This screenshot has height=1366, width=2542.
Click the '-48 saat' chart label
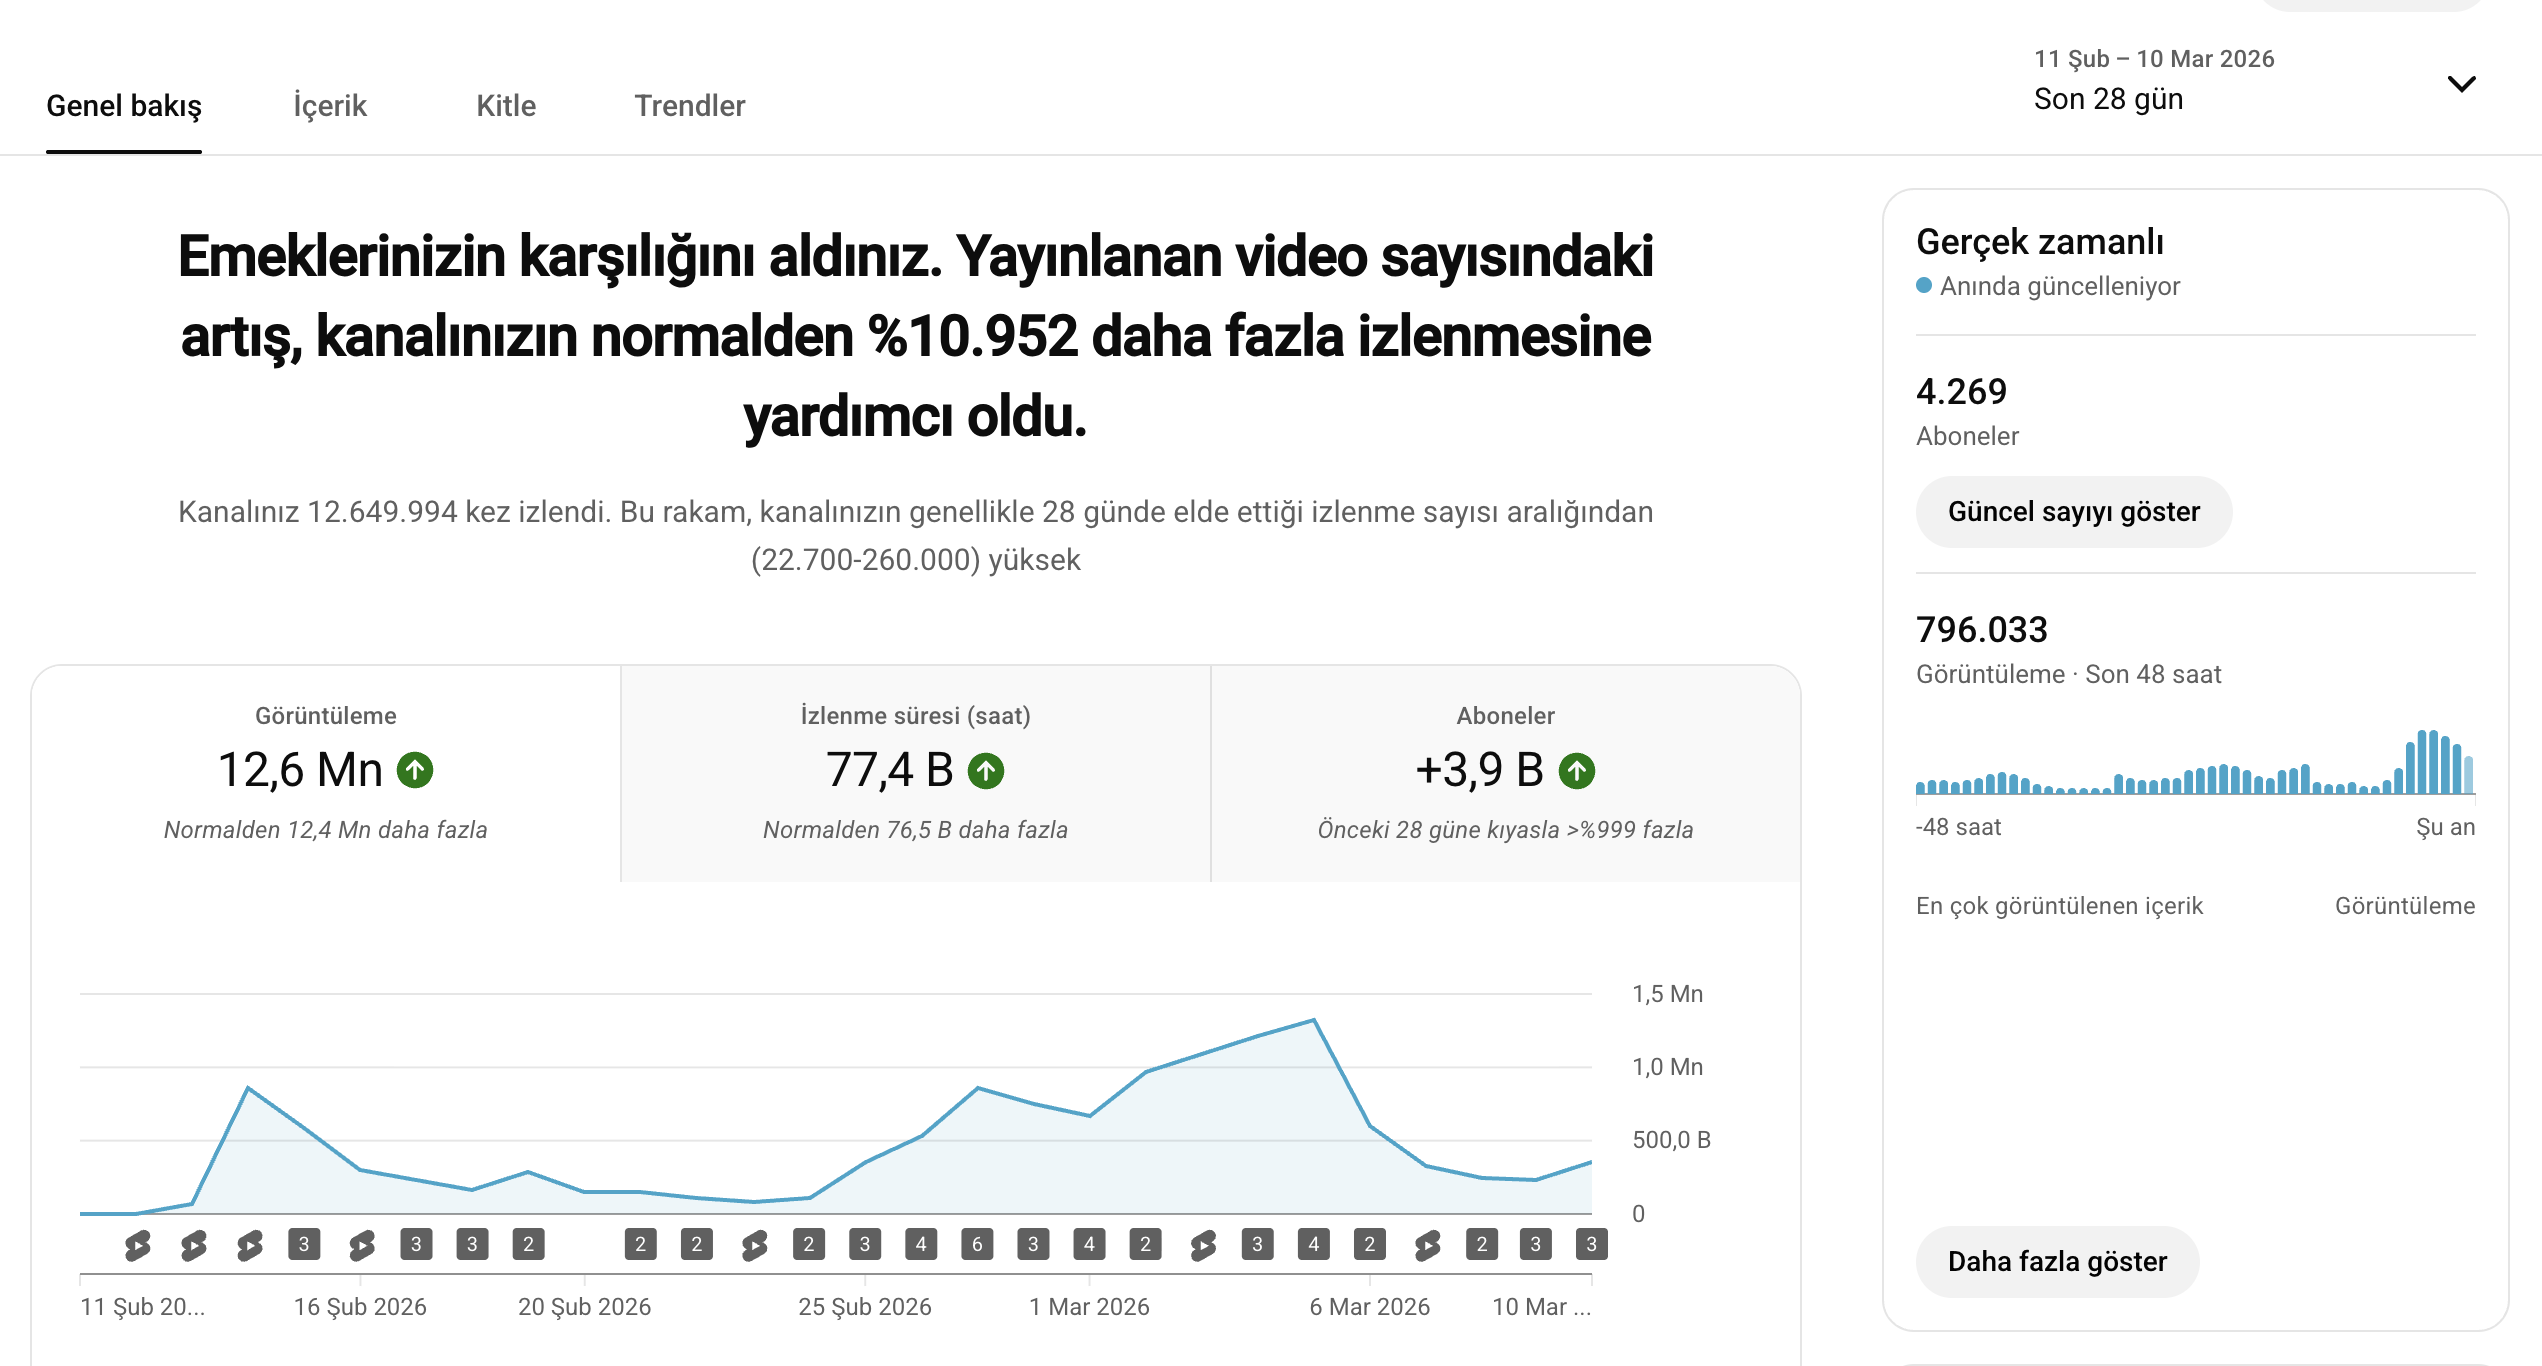[x=1958, y=827]
